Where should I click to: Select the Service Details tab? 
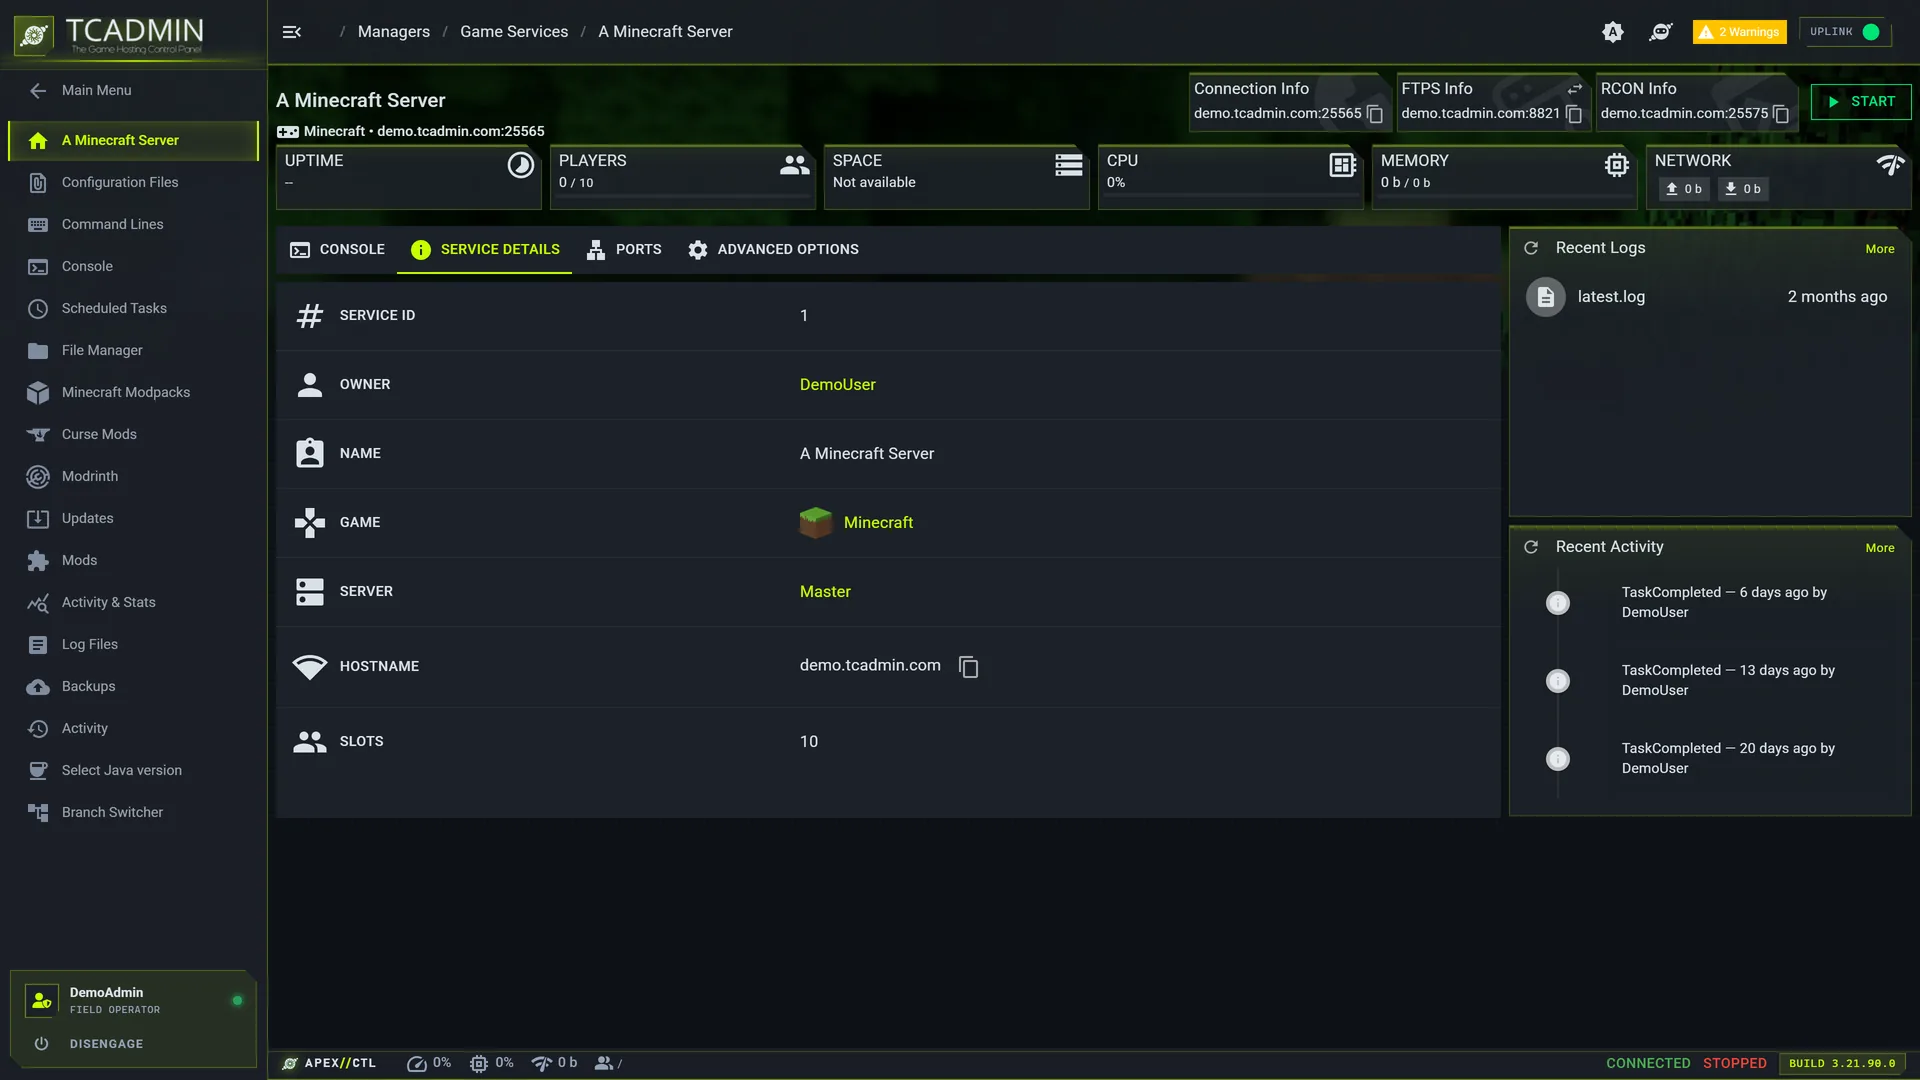[x=485, y=250]
